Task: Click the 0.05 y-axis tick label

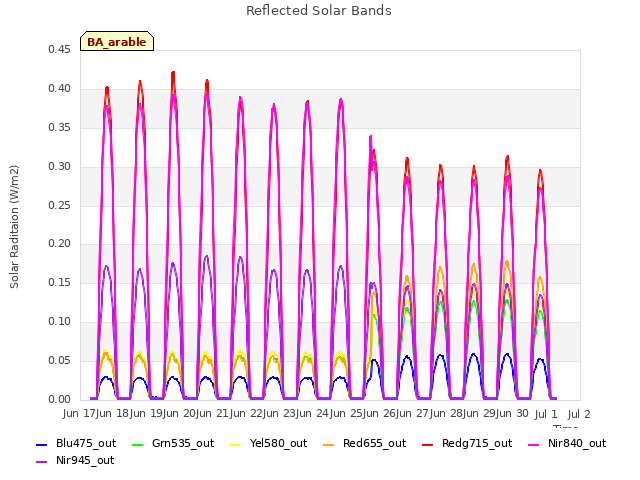Action: click(60, 360)
